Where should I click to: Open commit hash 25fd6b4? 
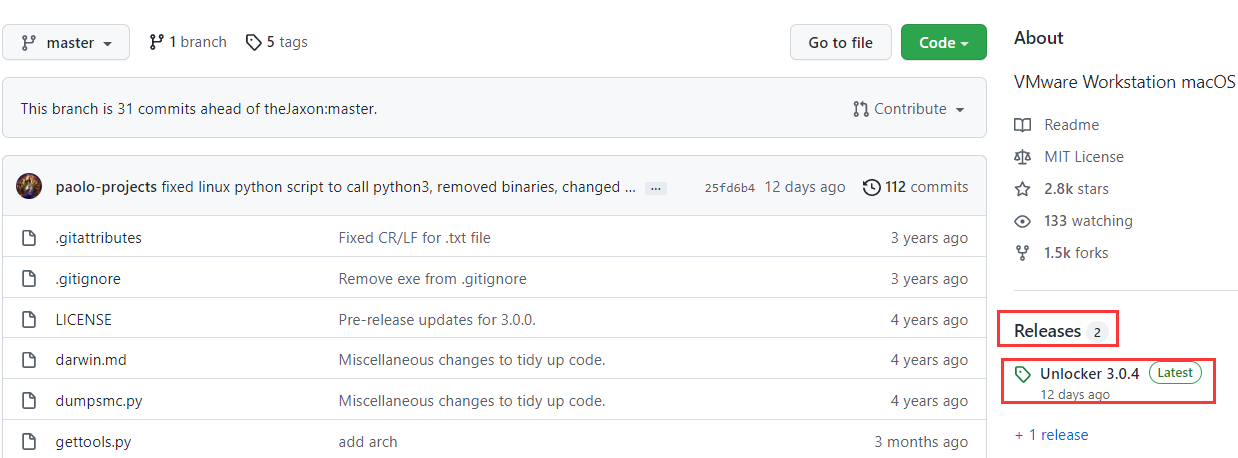[729, 188]
